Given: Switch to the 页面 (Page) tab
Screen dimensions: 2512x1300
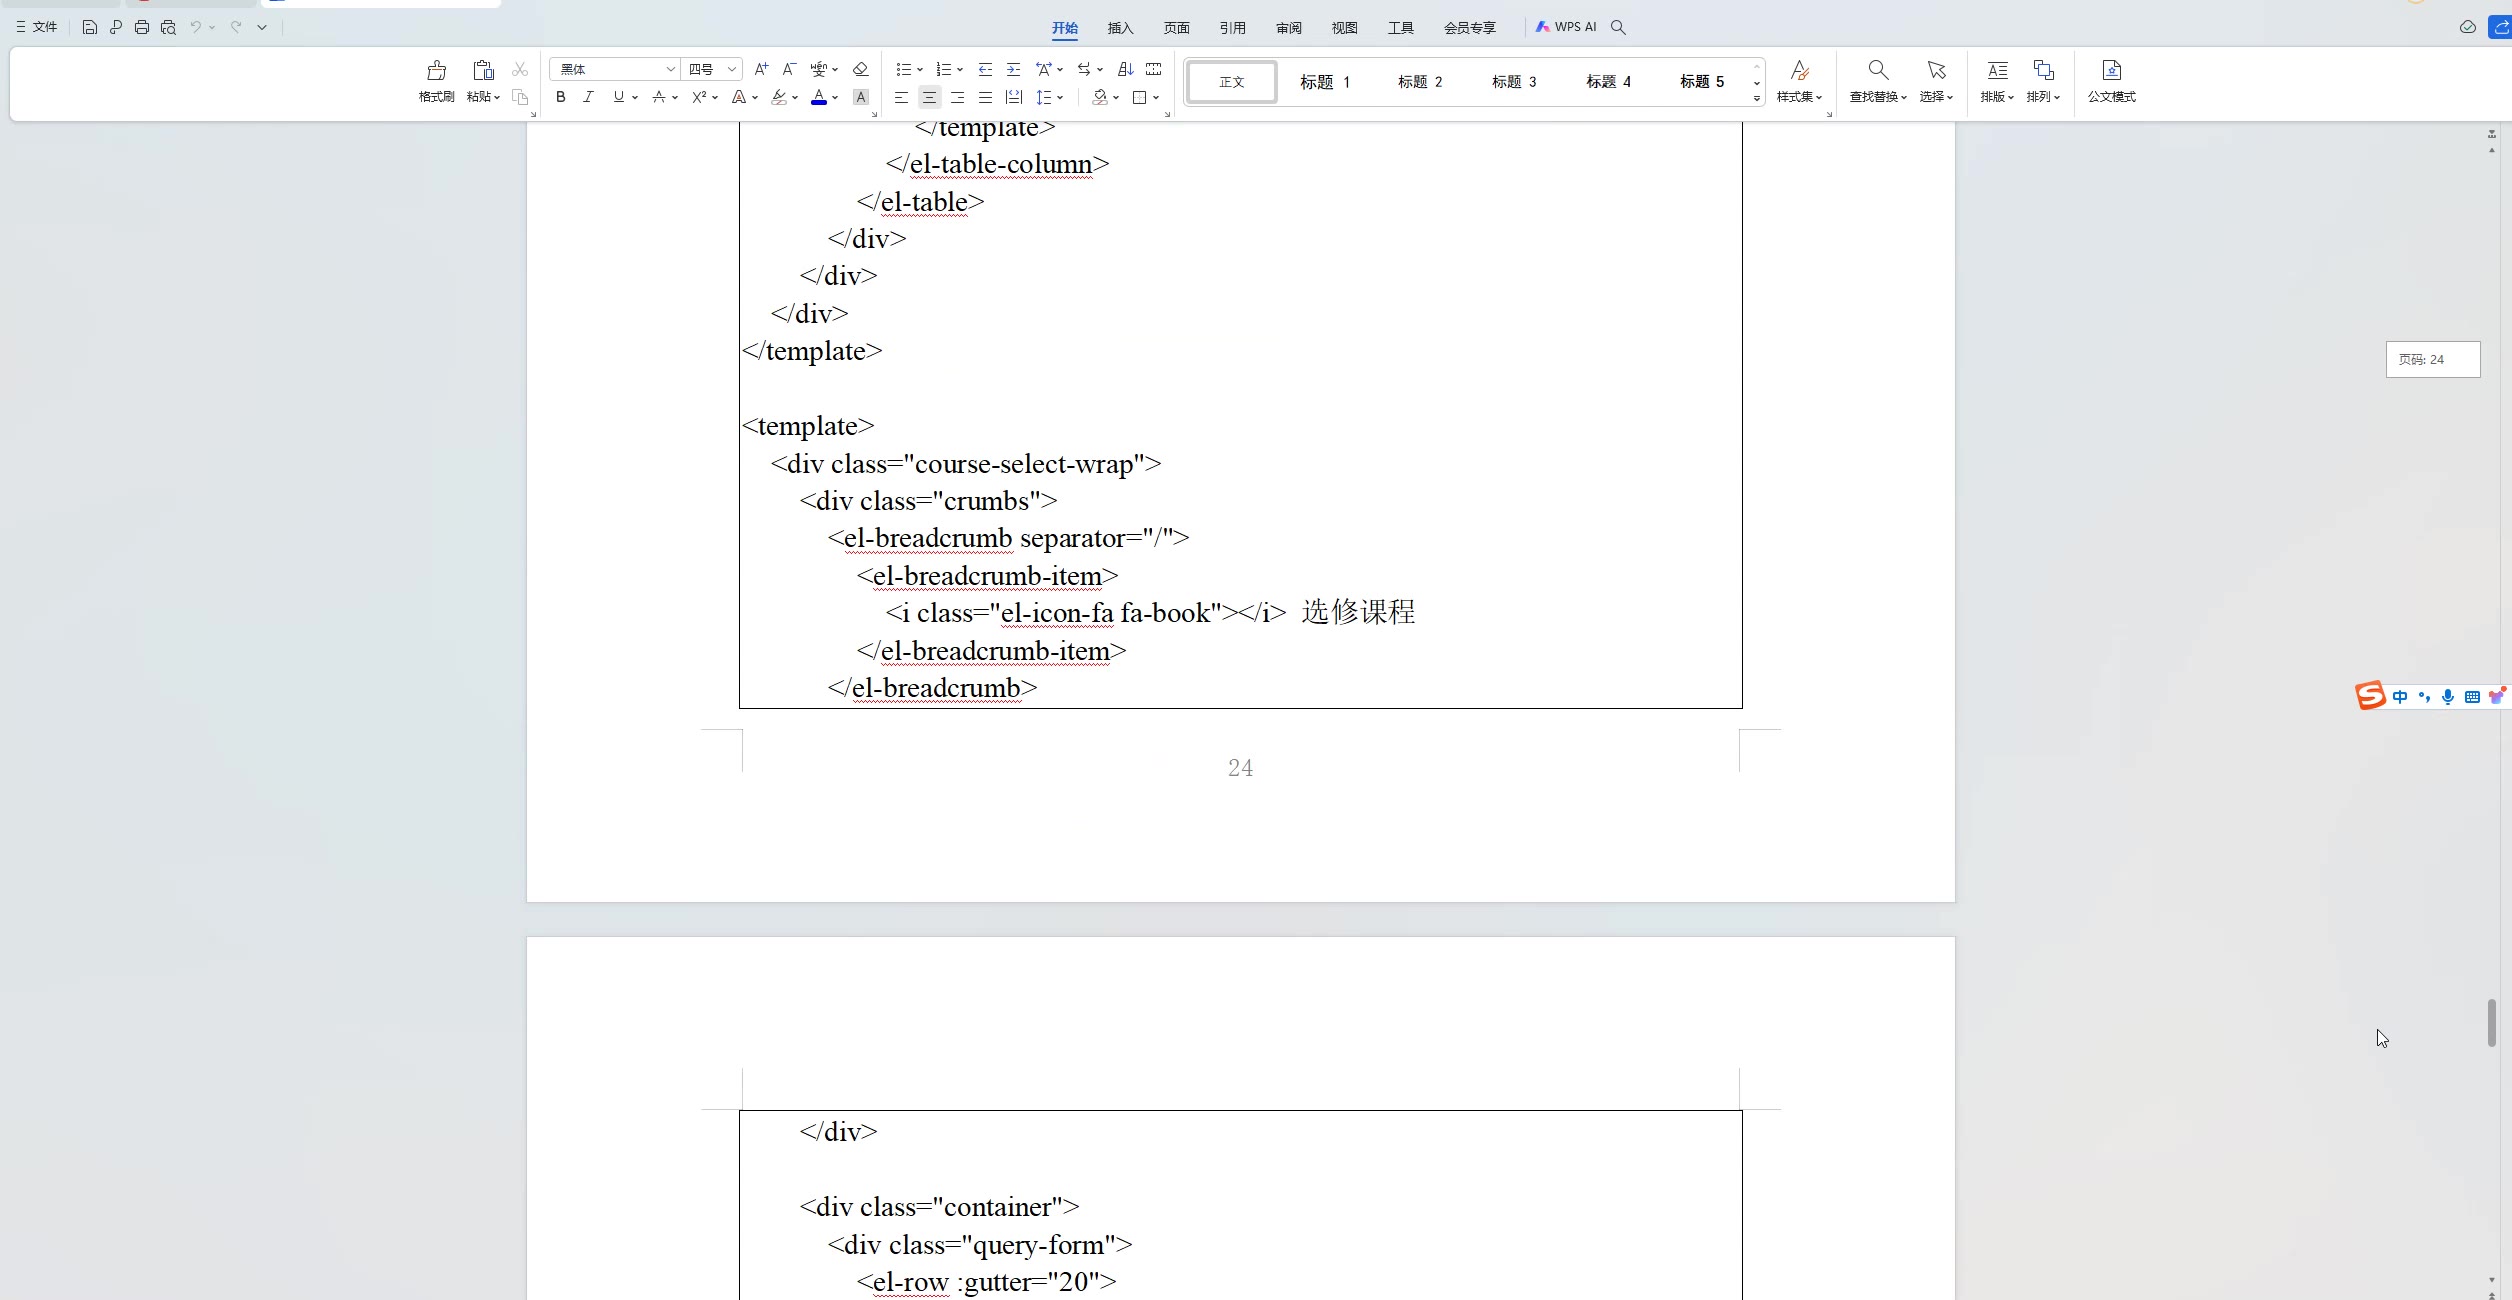Looking at the screenshot, I should tap(1176, 28).
